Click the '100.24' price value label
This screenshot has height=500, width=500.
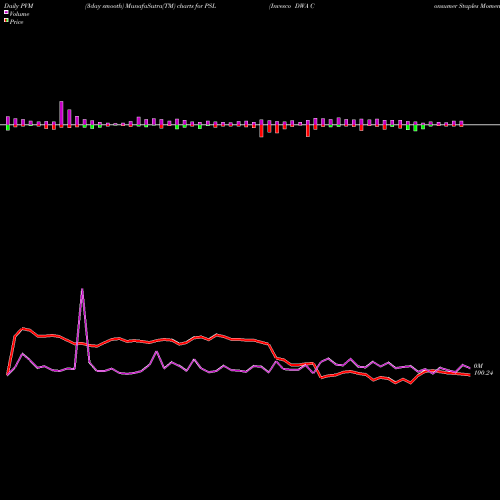click(483, 373)
